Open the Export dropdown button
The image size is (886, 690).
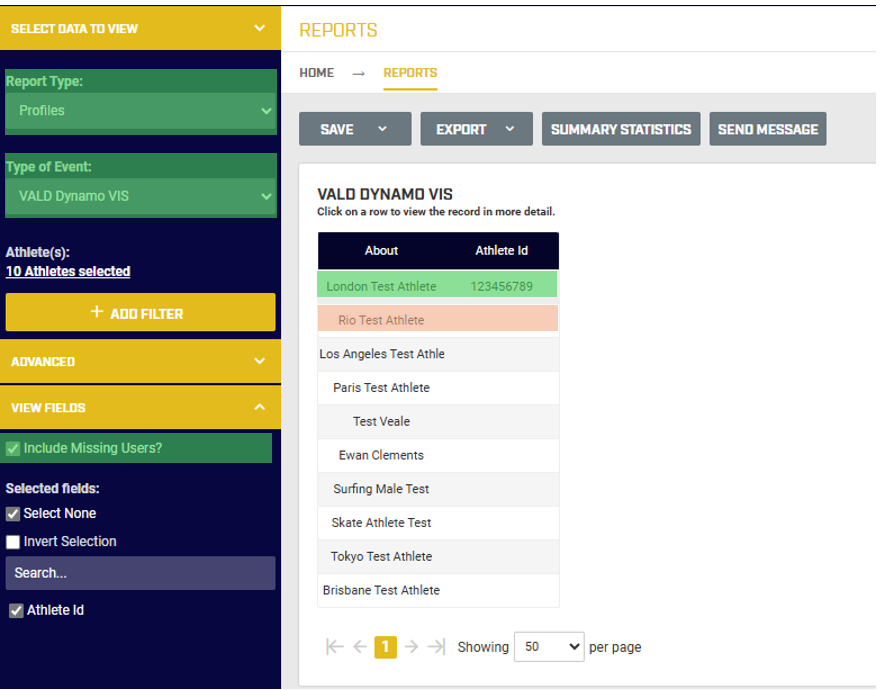476,129
